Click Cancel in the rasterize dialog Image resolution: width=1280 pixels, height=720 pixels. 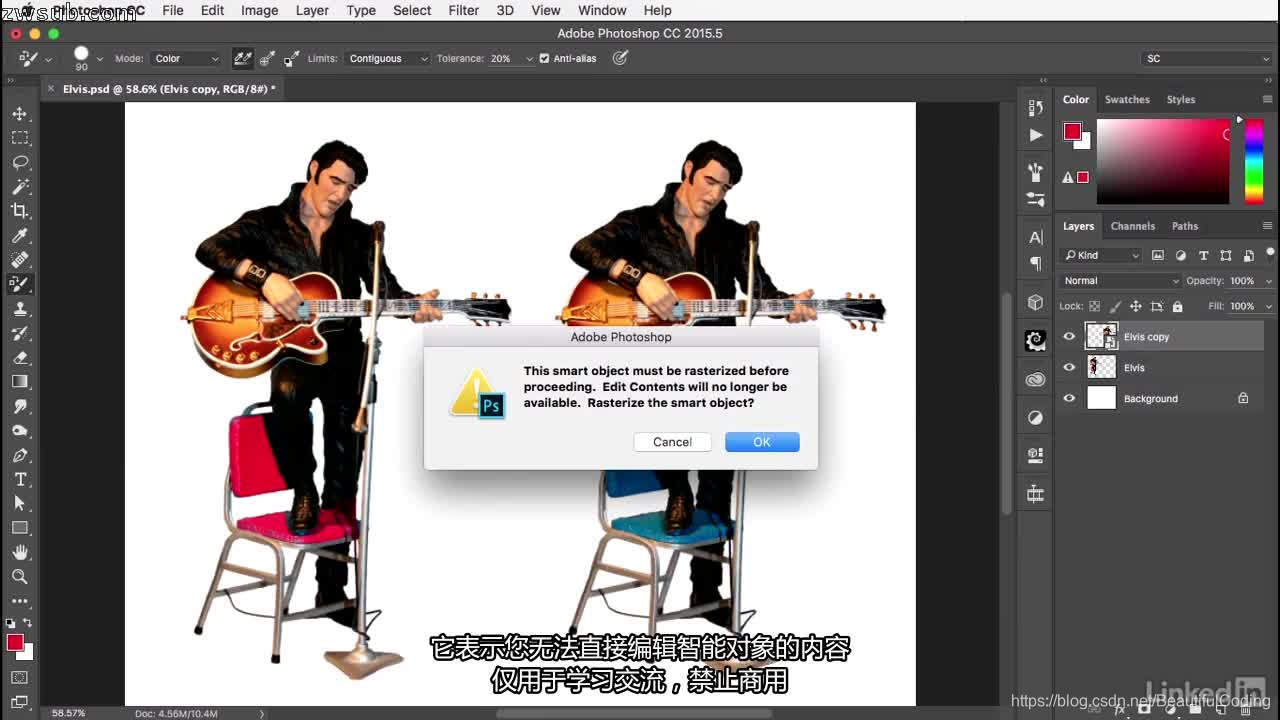tap(672, 442)
